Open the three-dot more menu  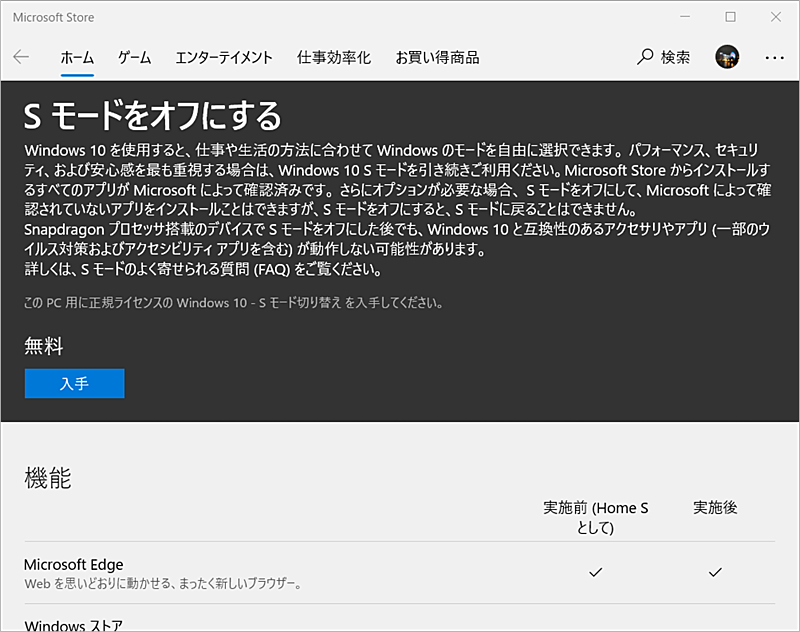(774, 58)
